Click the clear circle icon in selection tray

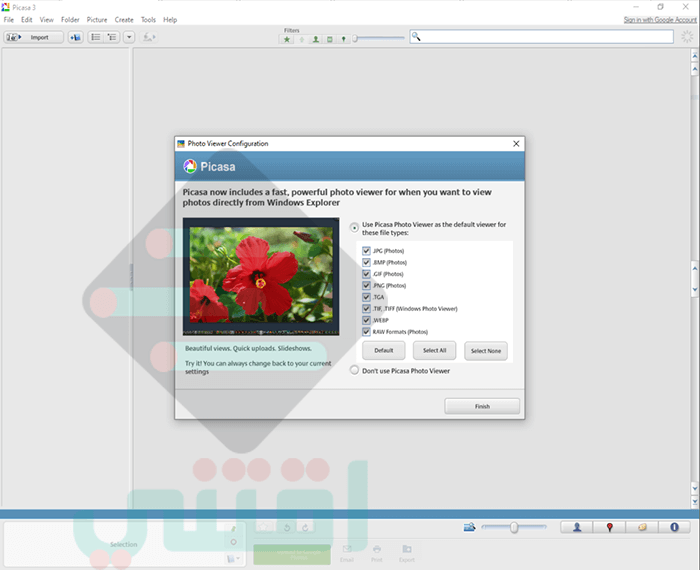tap(233, 542)
